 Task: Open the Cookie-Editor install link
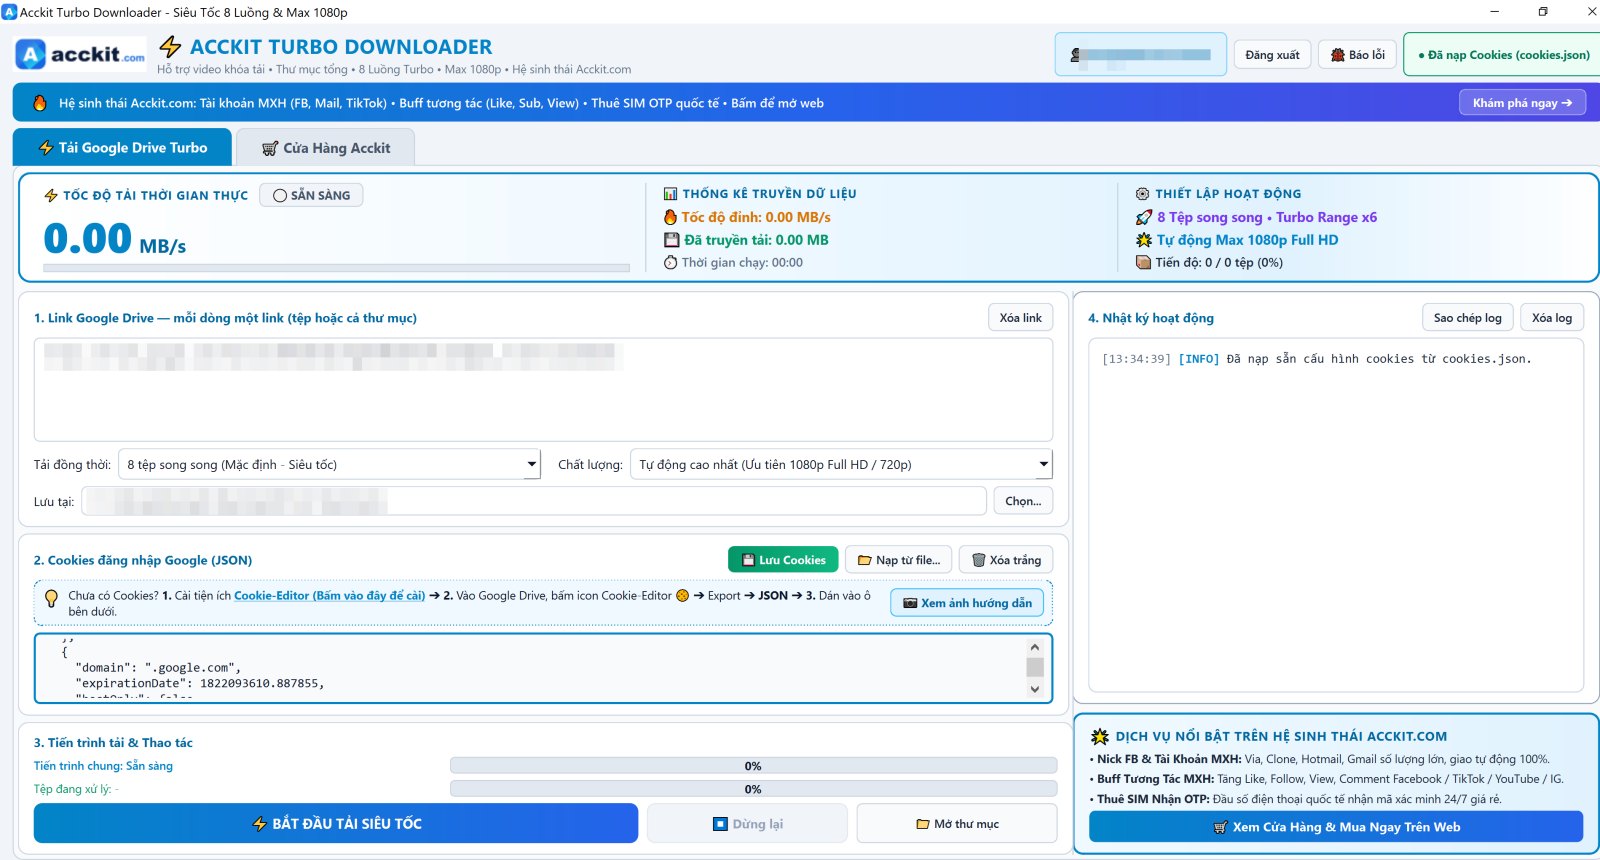(x=330, y=596)
